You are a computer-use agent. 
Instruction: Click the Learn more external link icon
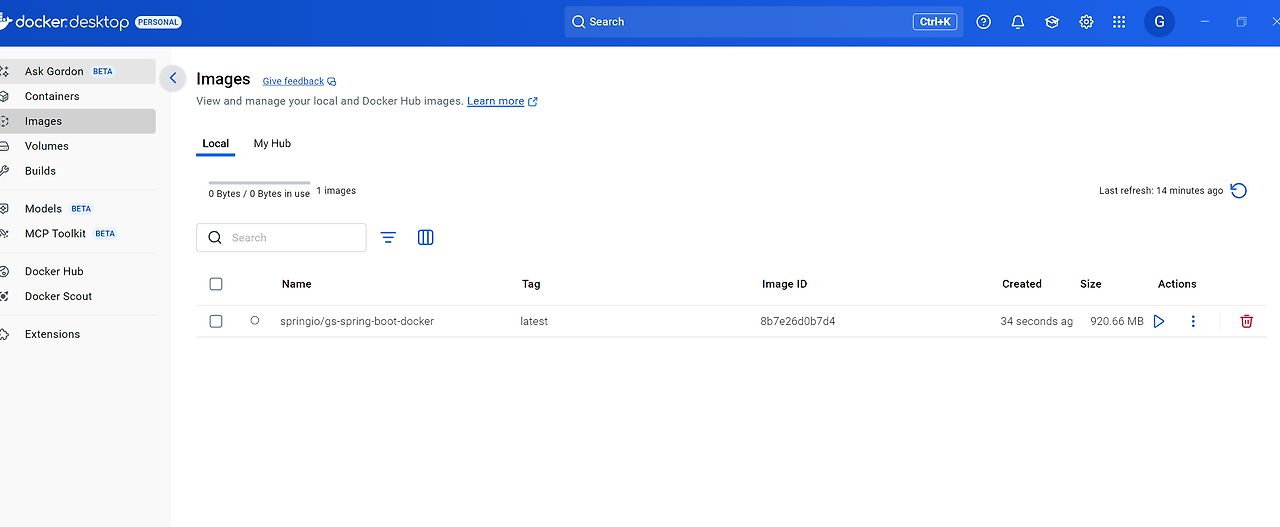coord(533,101)
